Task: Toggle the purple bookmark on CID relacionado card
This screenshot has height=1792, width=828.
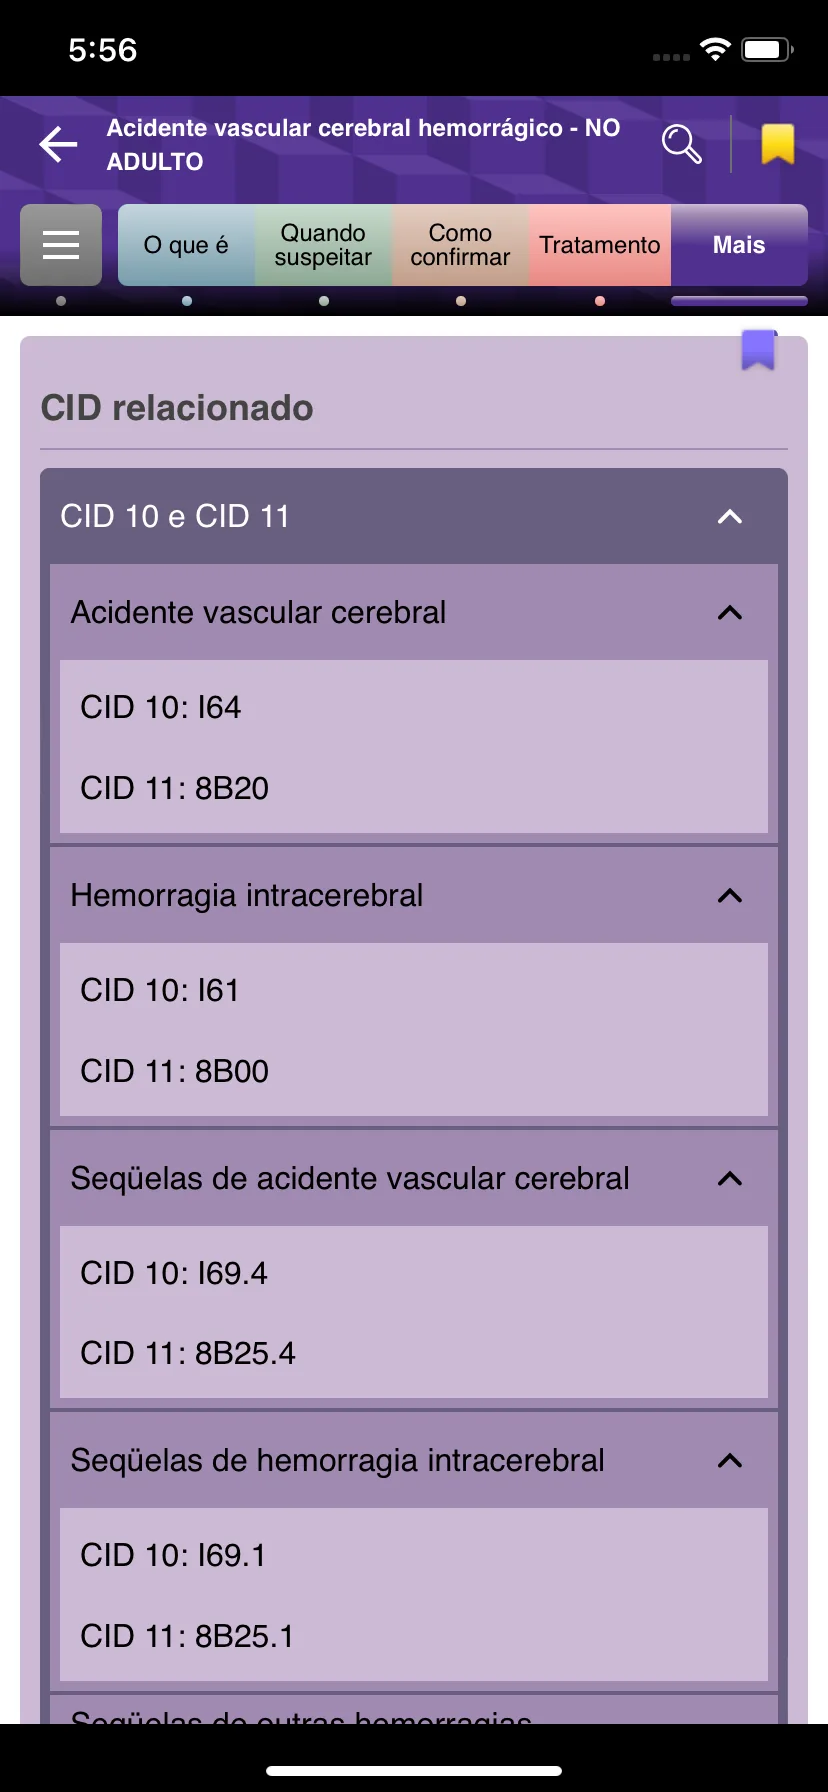Action: coord(759,350)
